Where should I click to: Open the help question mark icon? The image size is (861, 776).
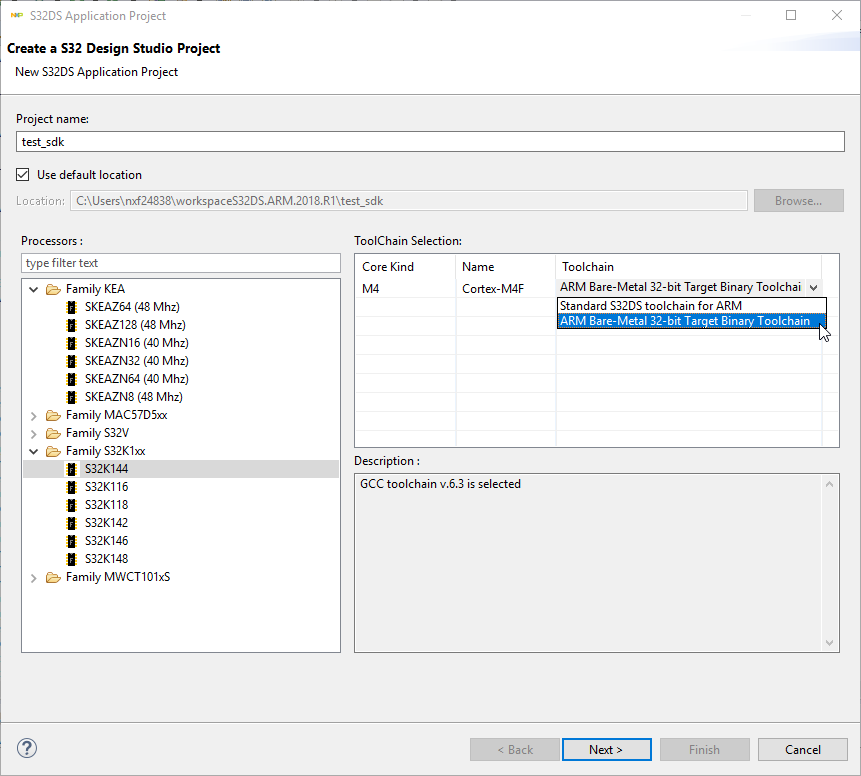[x=27, y=748]
